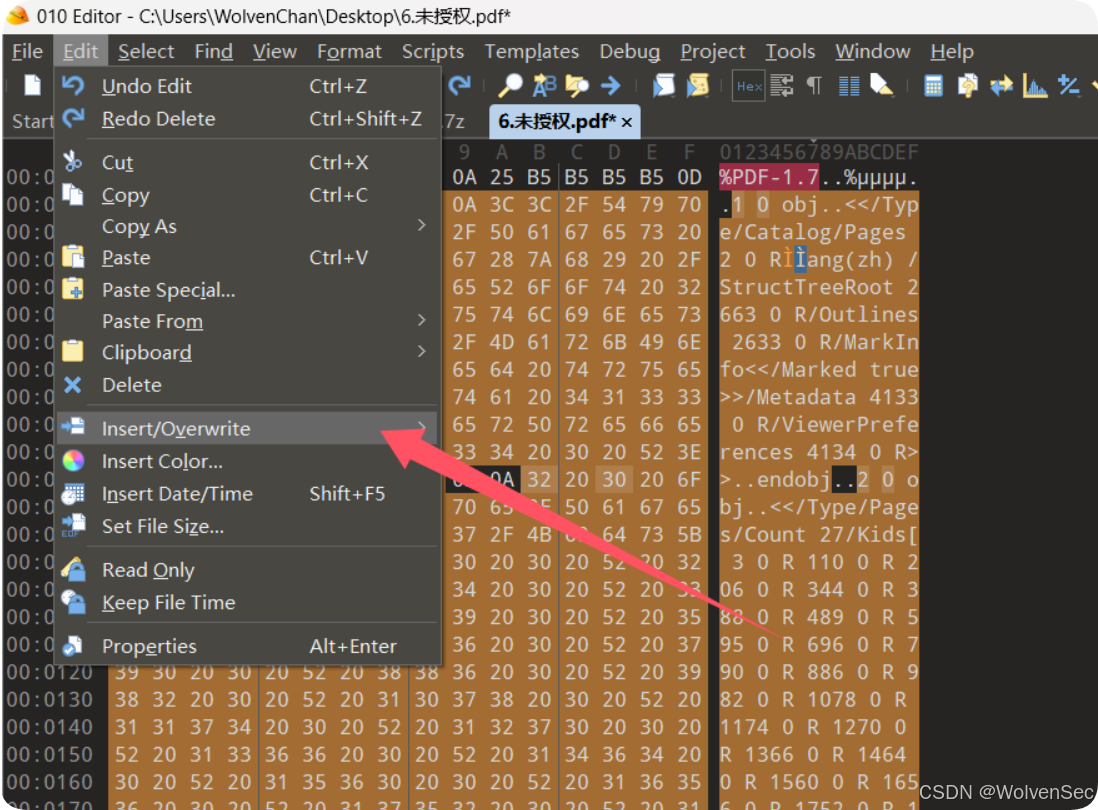
Task: Click Find in Files folder icon
Action: tap(577, 85)
